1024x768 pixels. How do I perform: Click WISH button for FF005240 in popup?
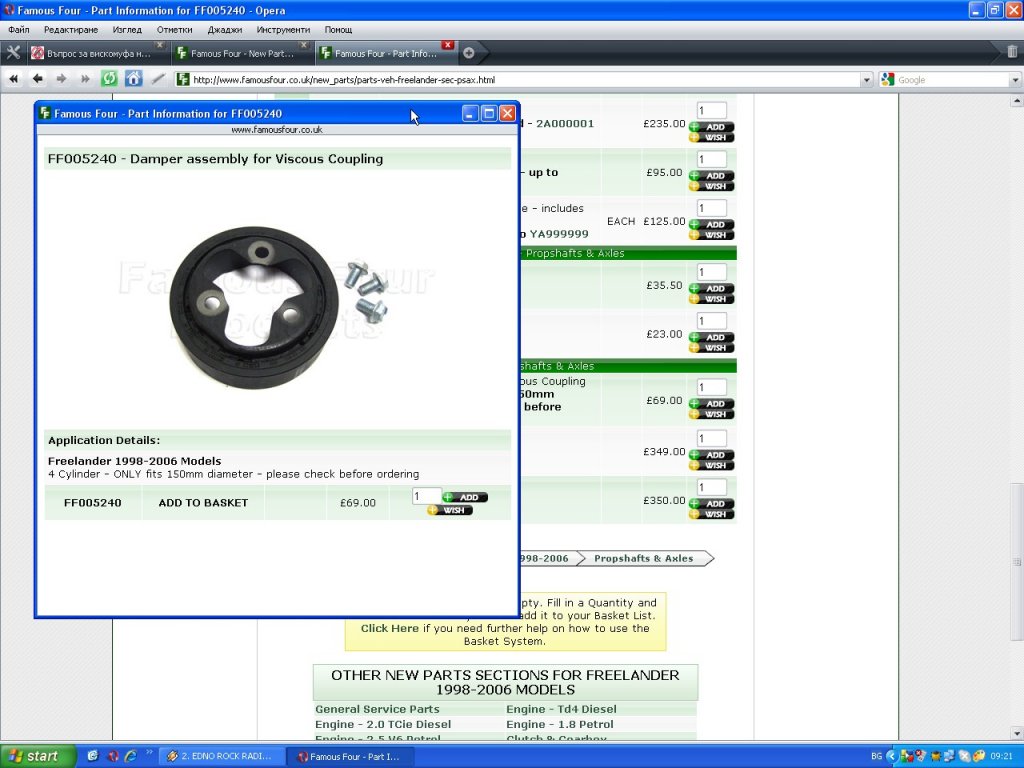pyautogui.click(x=450, y=510)
